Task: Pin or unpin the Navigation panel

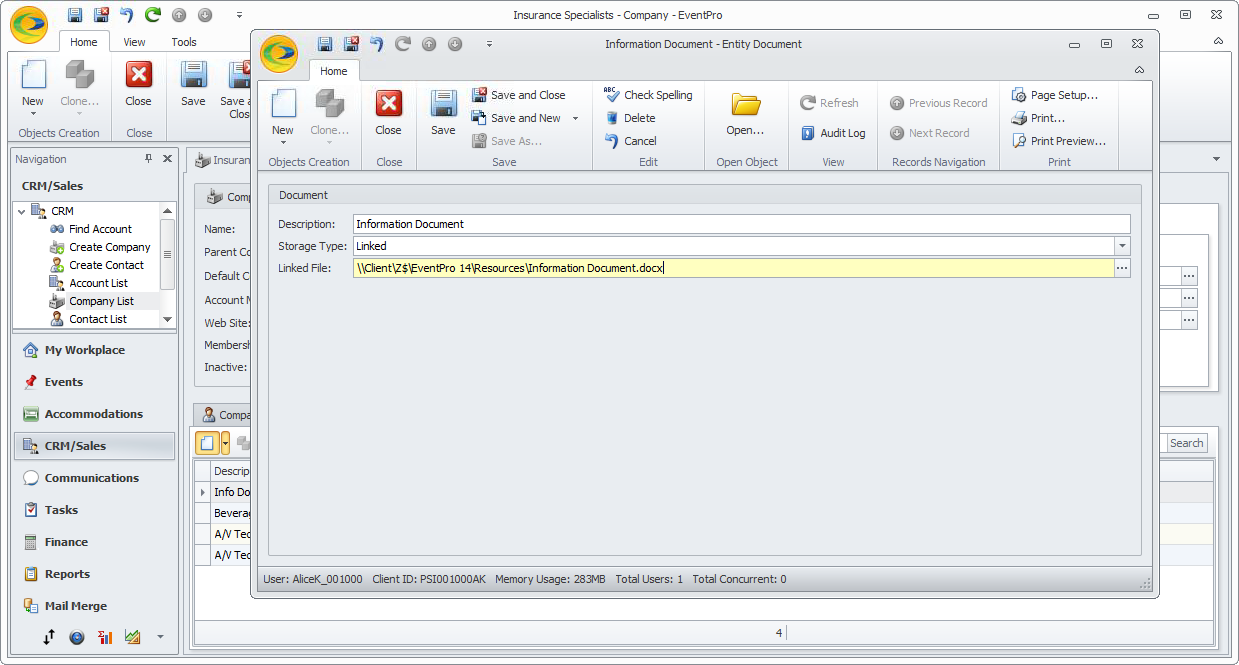Action: 149,158
